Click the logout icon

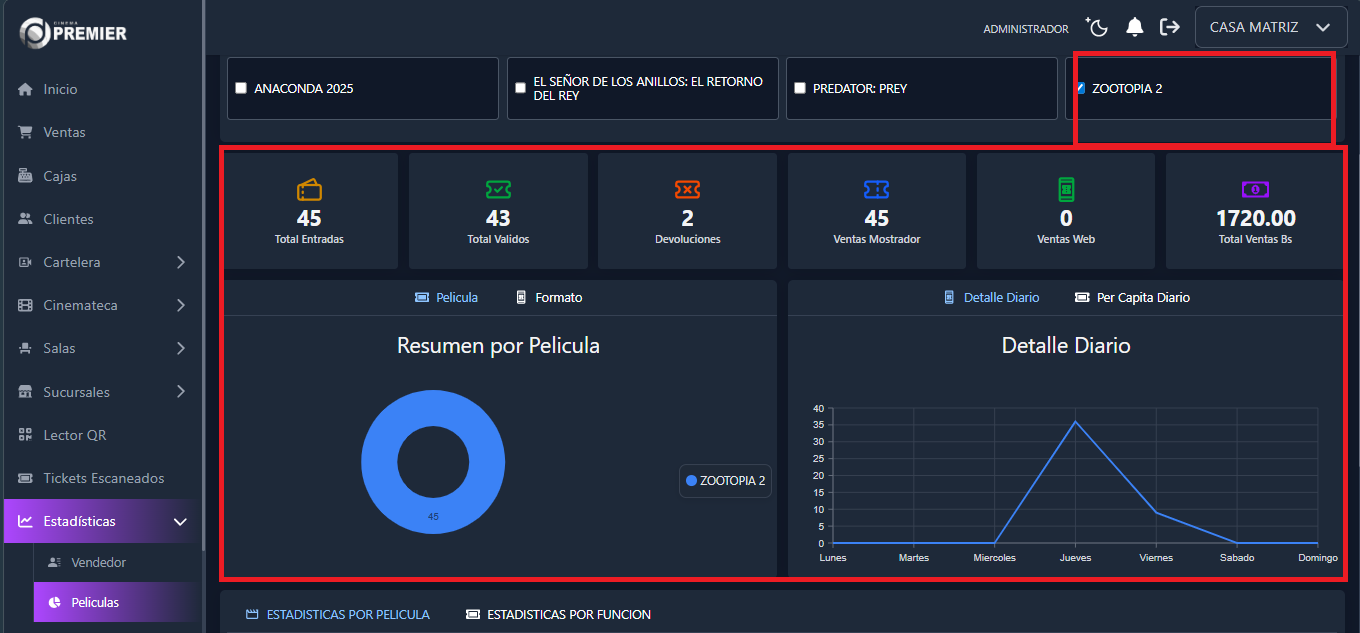[1170, 27]
